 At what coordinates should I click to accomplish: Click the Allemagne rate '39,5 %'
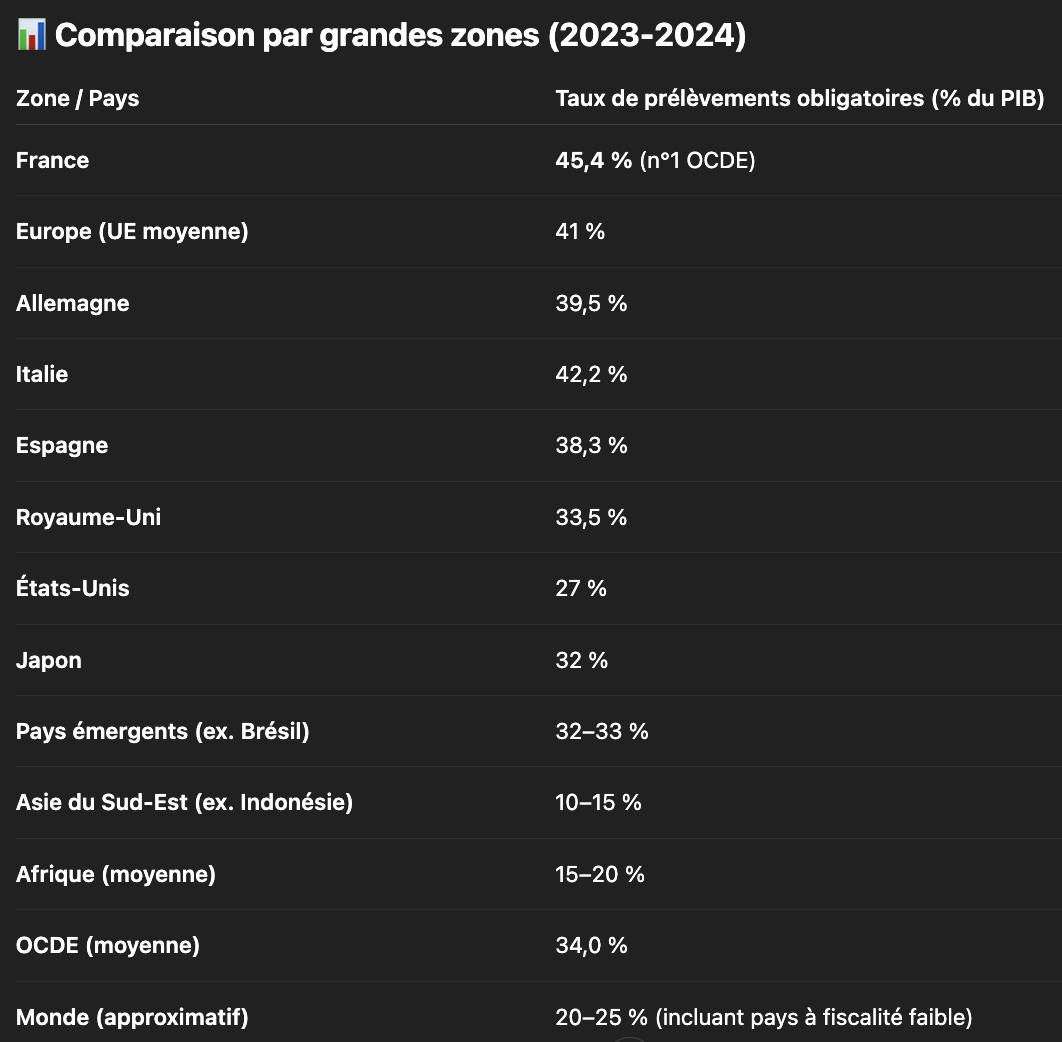(x=591, y=304)
